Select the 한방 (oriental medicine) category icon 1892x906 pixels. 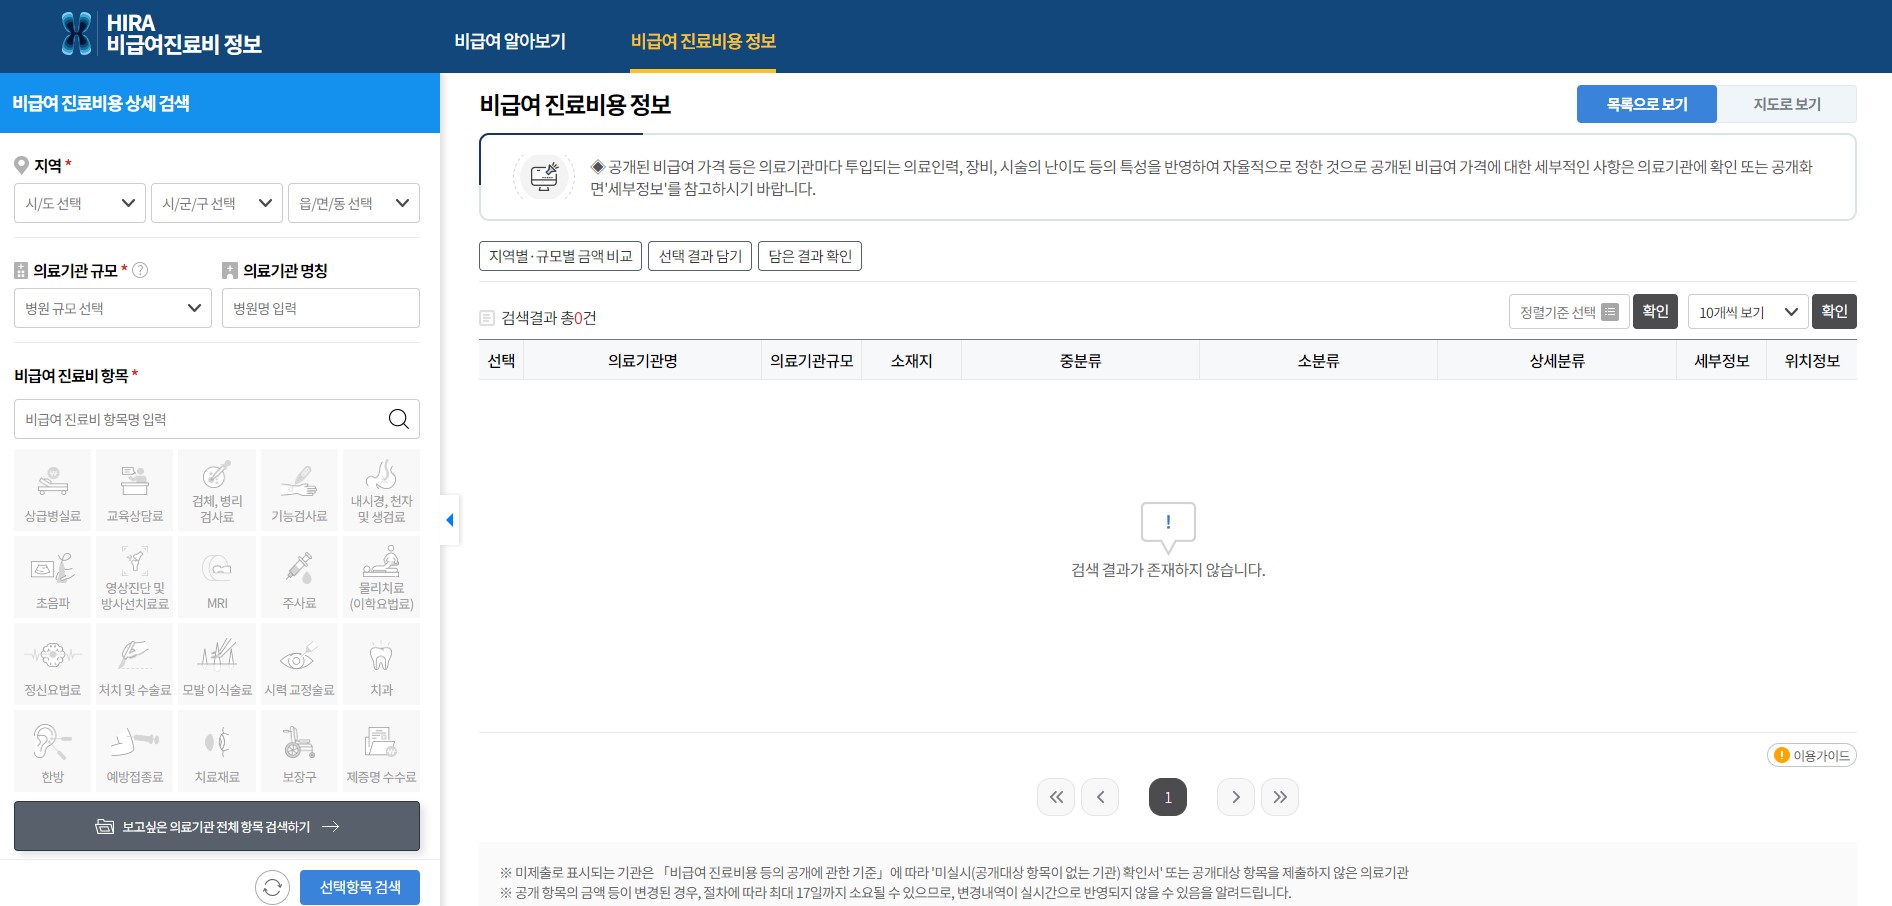tap(52, 750)
